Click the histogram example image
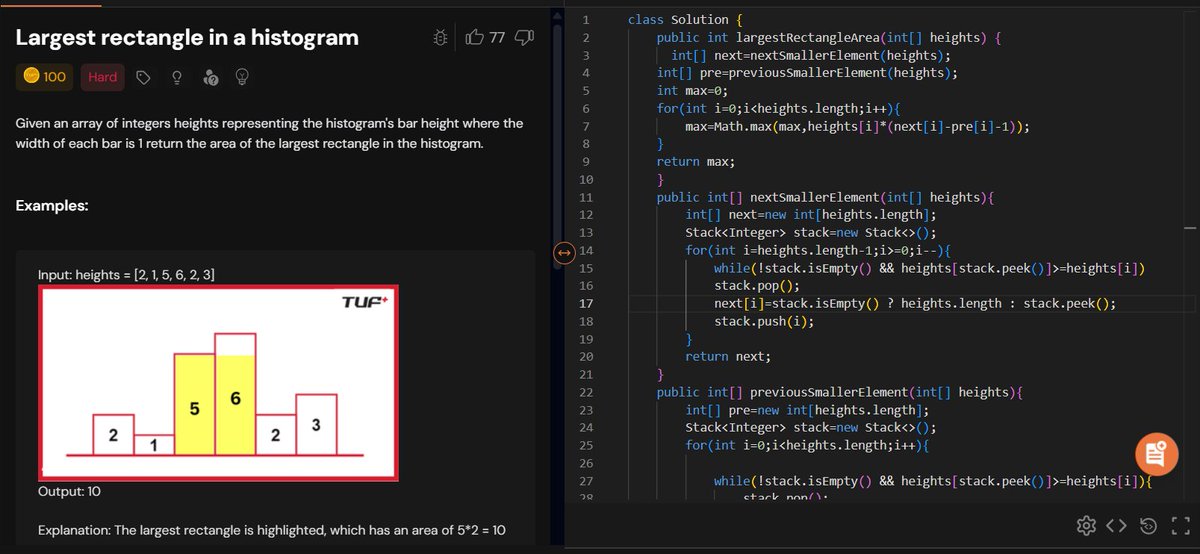Viewport: 1200px width, 554px height. [219, 383]
